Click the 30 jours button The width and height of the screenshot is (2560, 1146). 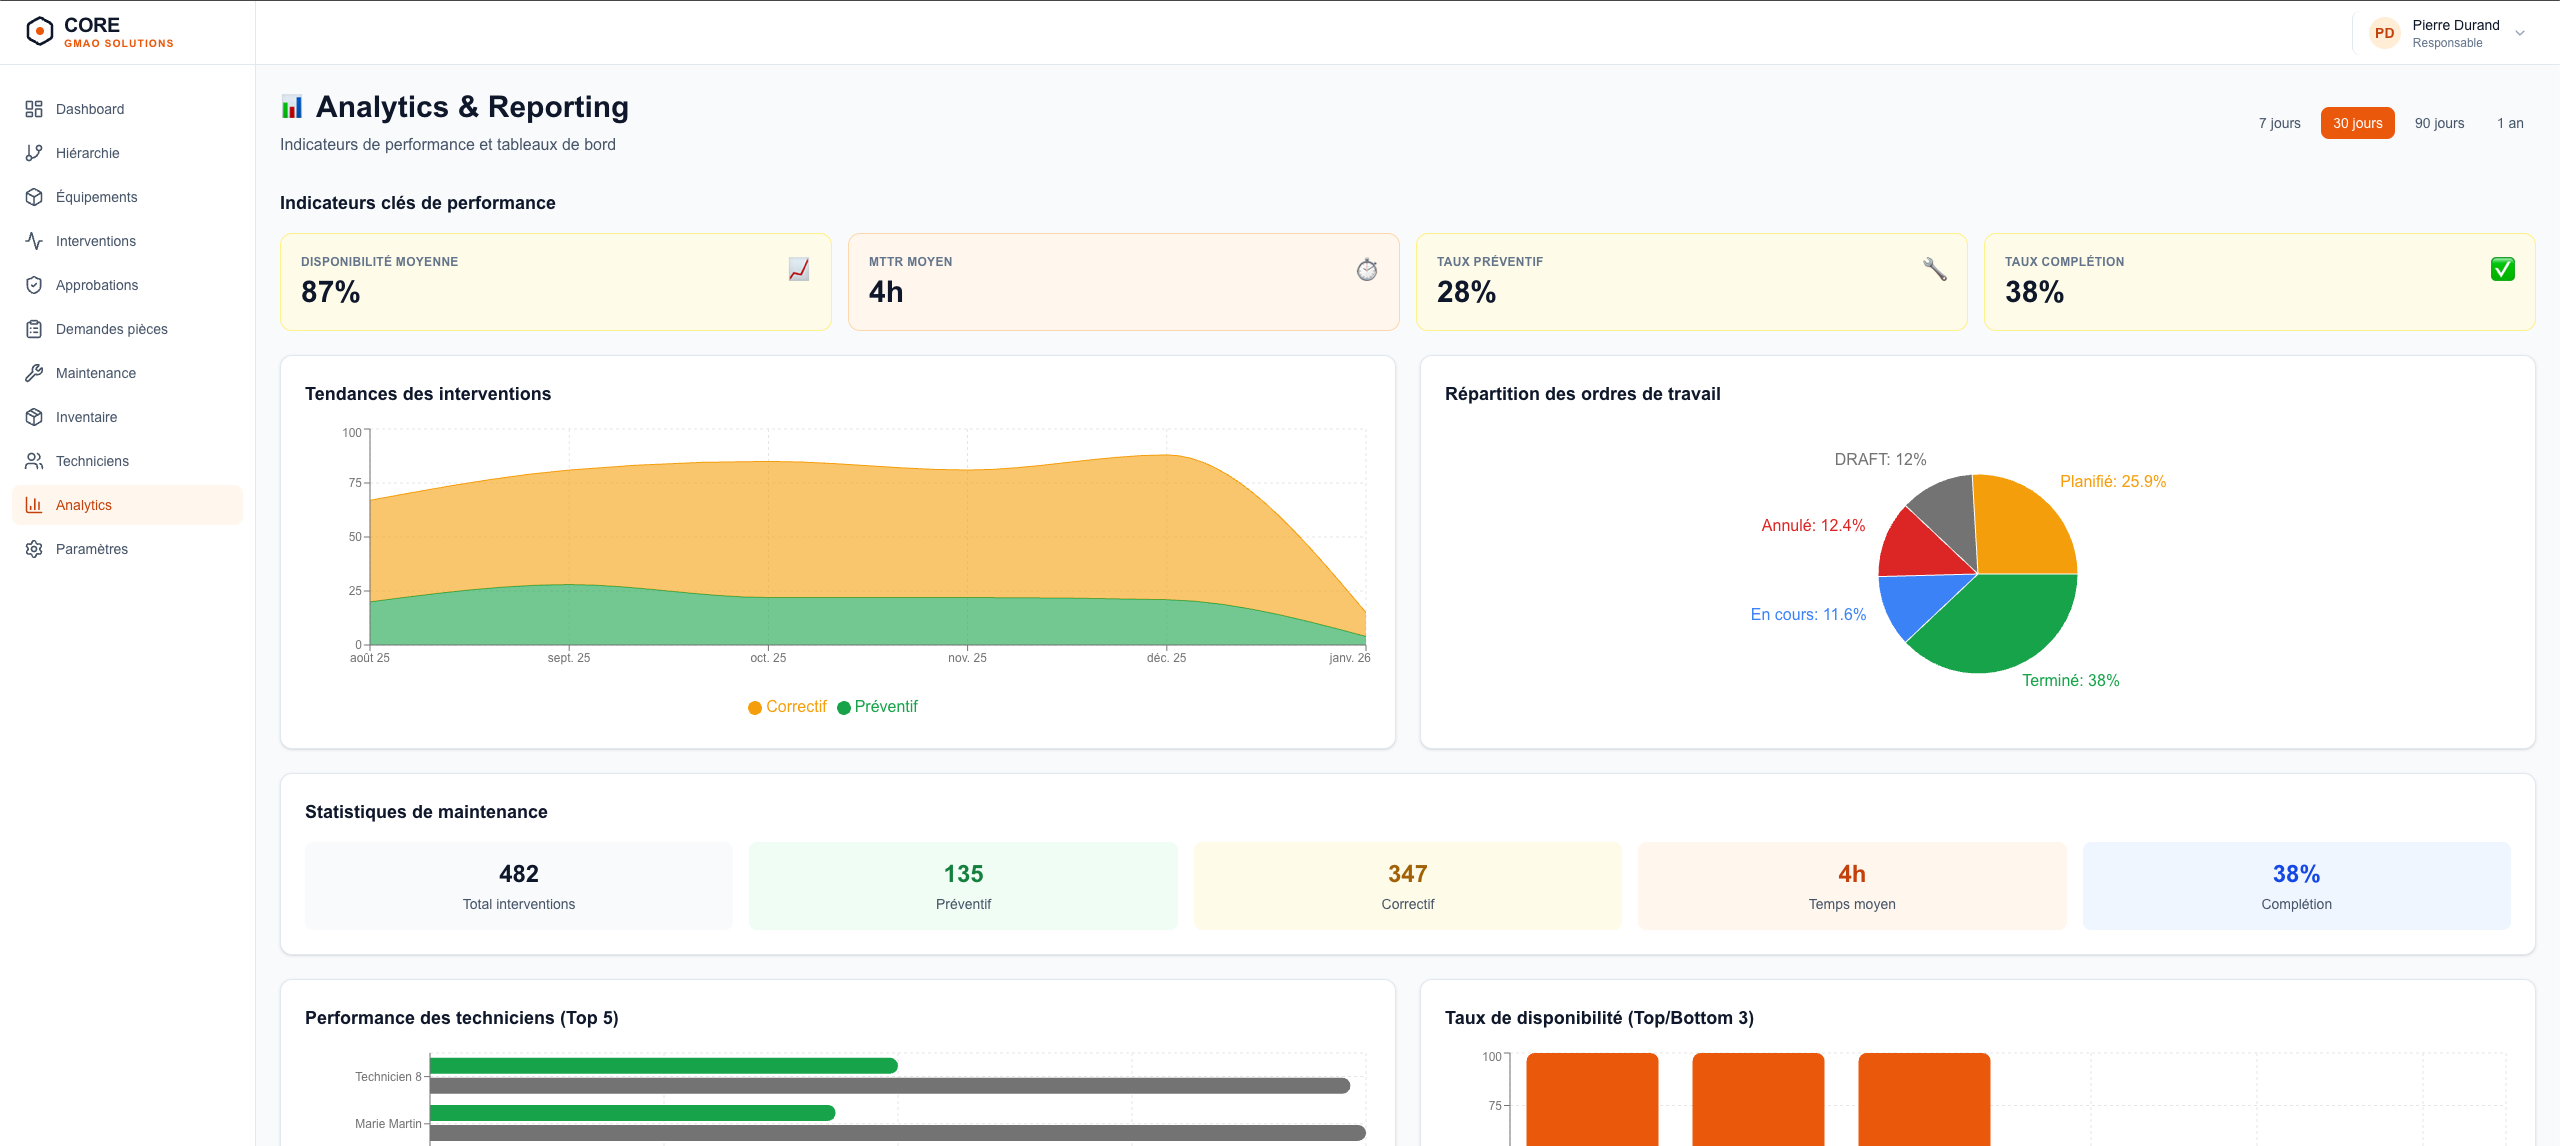pyautogui.click(x=2357, y=123)
